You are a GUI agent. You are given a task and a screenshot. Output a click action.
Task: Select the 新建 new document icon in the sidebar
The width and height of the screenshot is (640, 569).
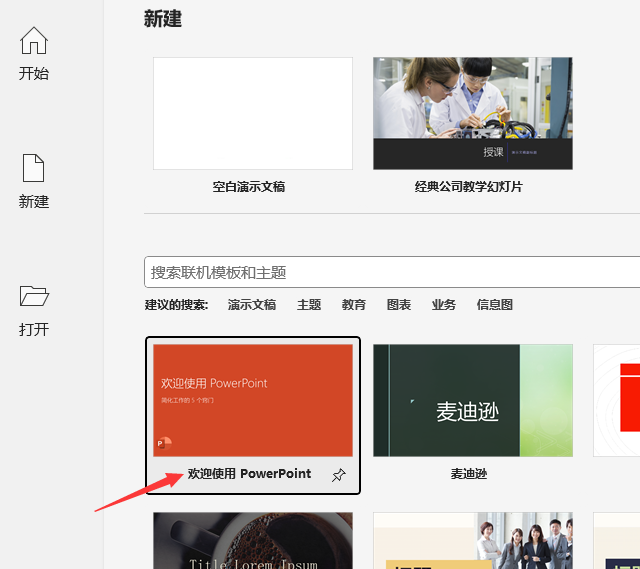(x=33, y=168)
